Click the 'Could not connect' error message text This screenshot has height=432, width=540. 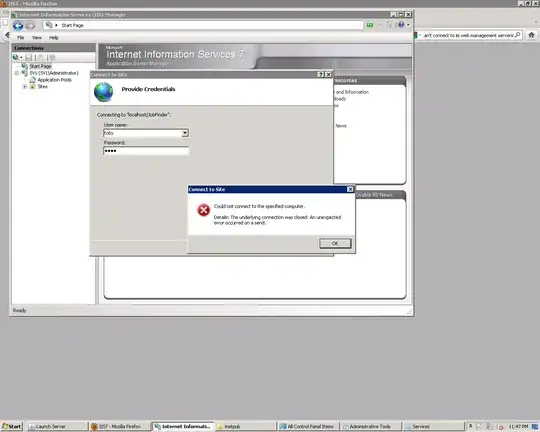point(259,206)
